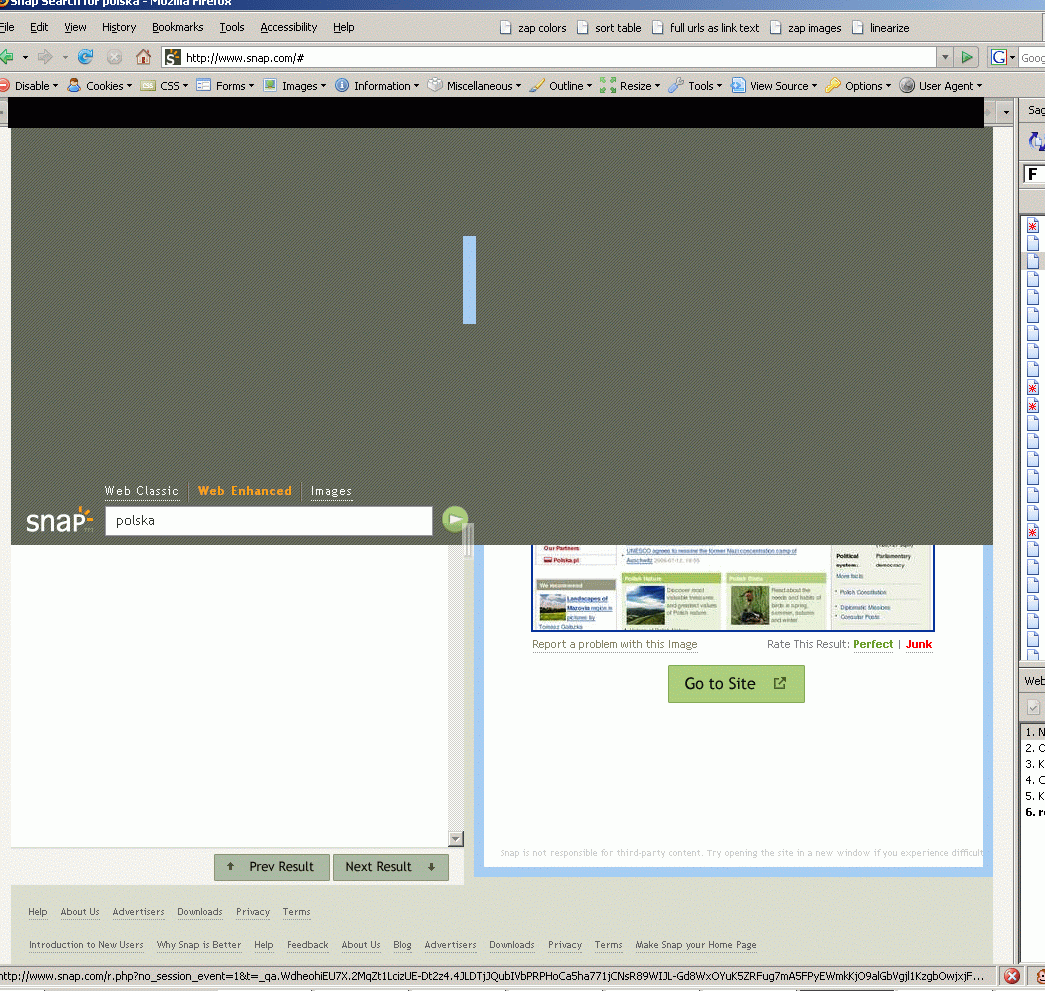Click the zap colors bookmarklet
This screenshot has width=1045, height=991.
(x=532, y=28)
